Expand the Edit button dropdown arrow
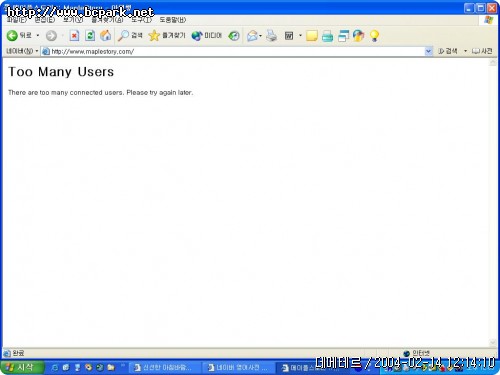Viewport: 500px width, 375px height. [300, 36]
